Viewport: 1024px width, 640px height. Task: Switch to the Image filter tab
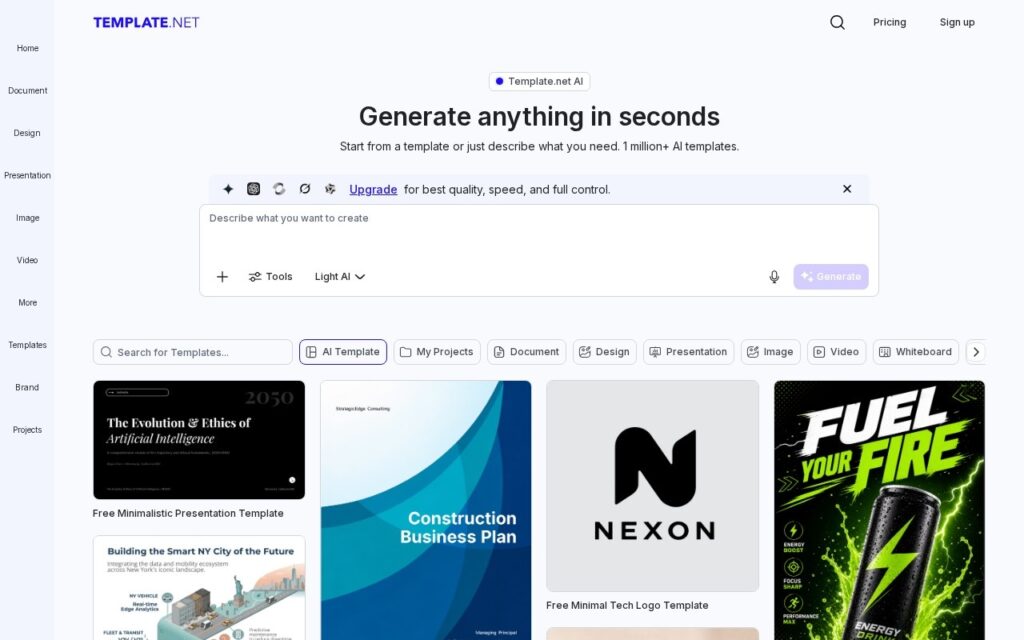click(x=771, y=352)
